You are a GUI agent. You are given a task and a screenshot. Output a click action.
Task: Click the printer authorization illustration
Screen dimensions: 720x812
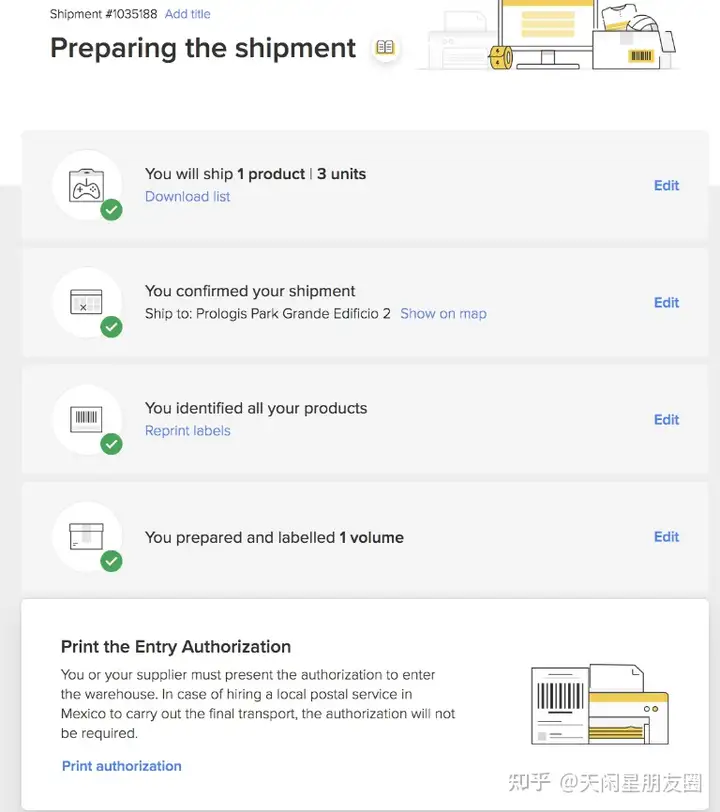coord(600,704)
